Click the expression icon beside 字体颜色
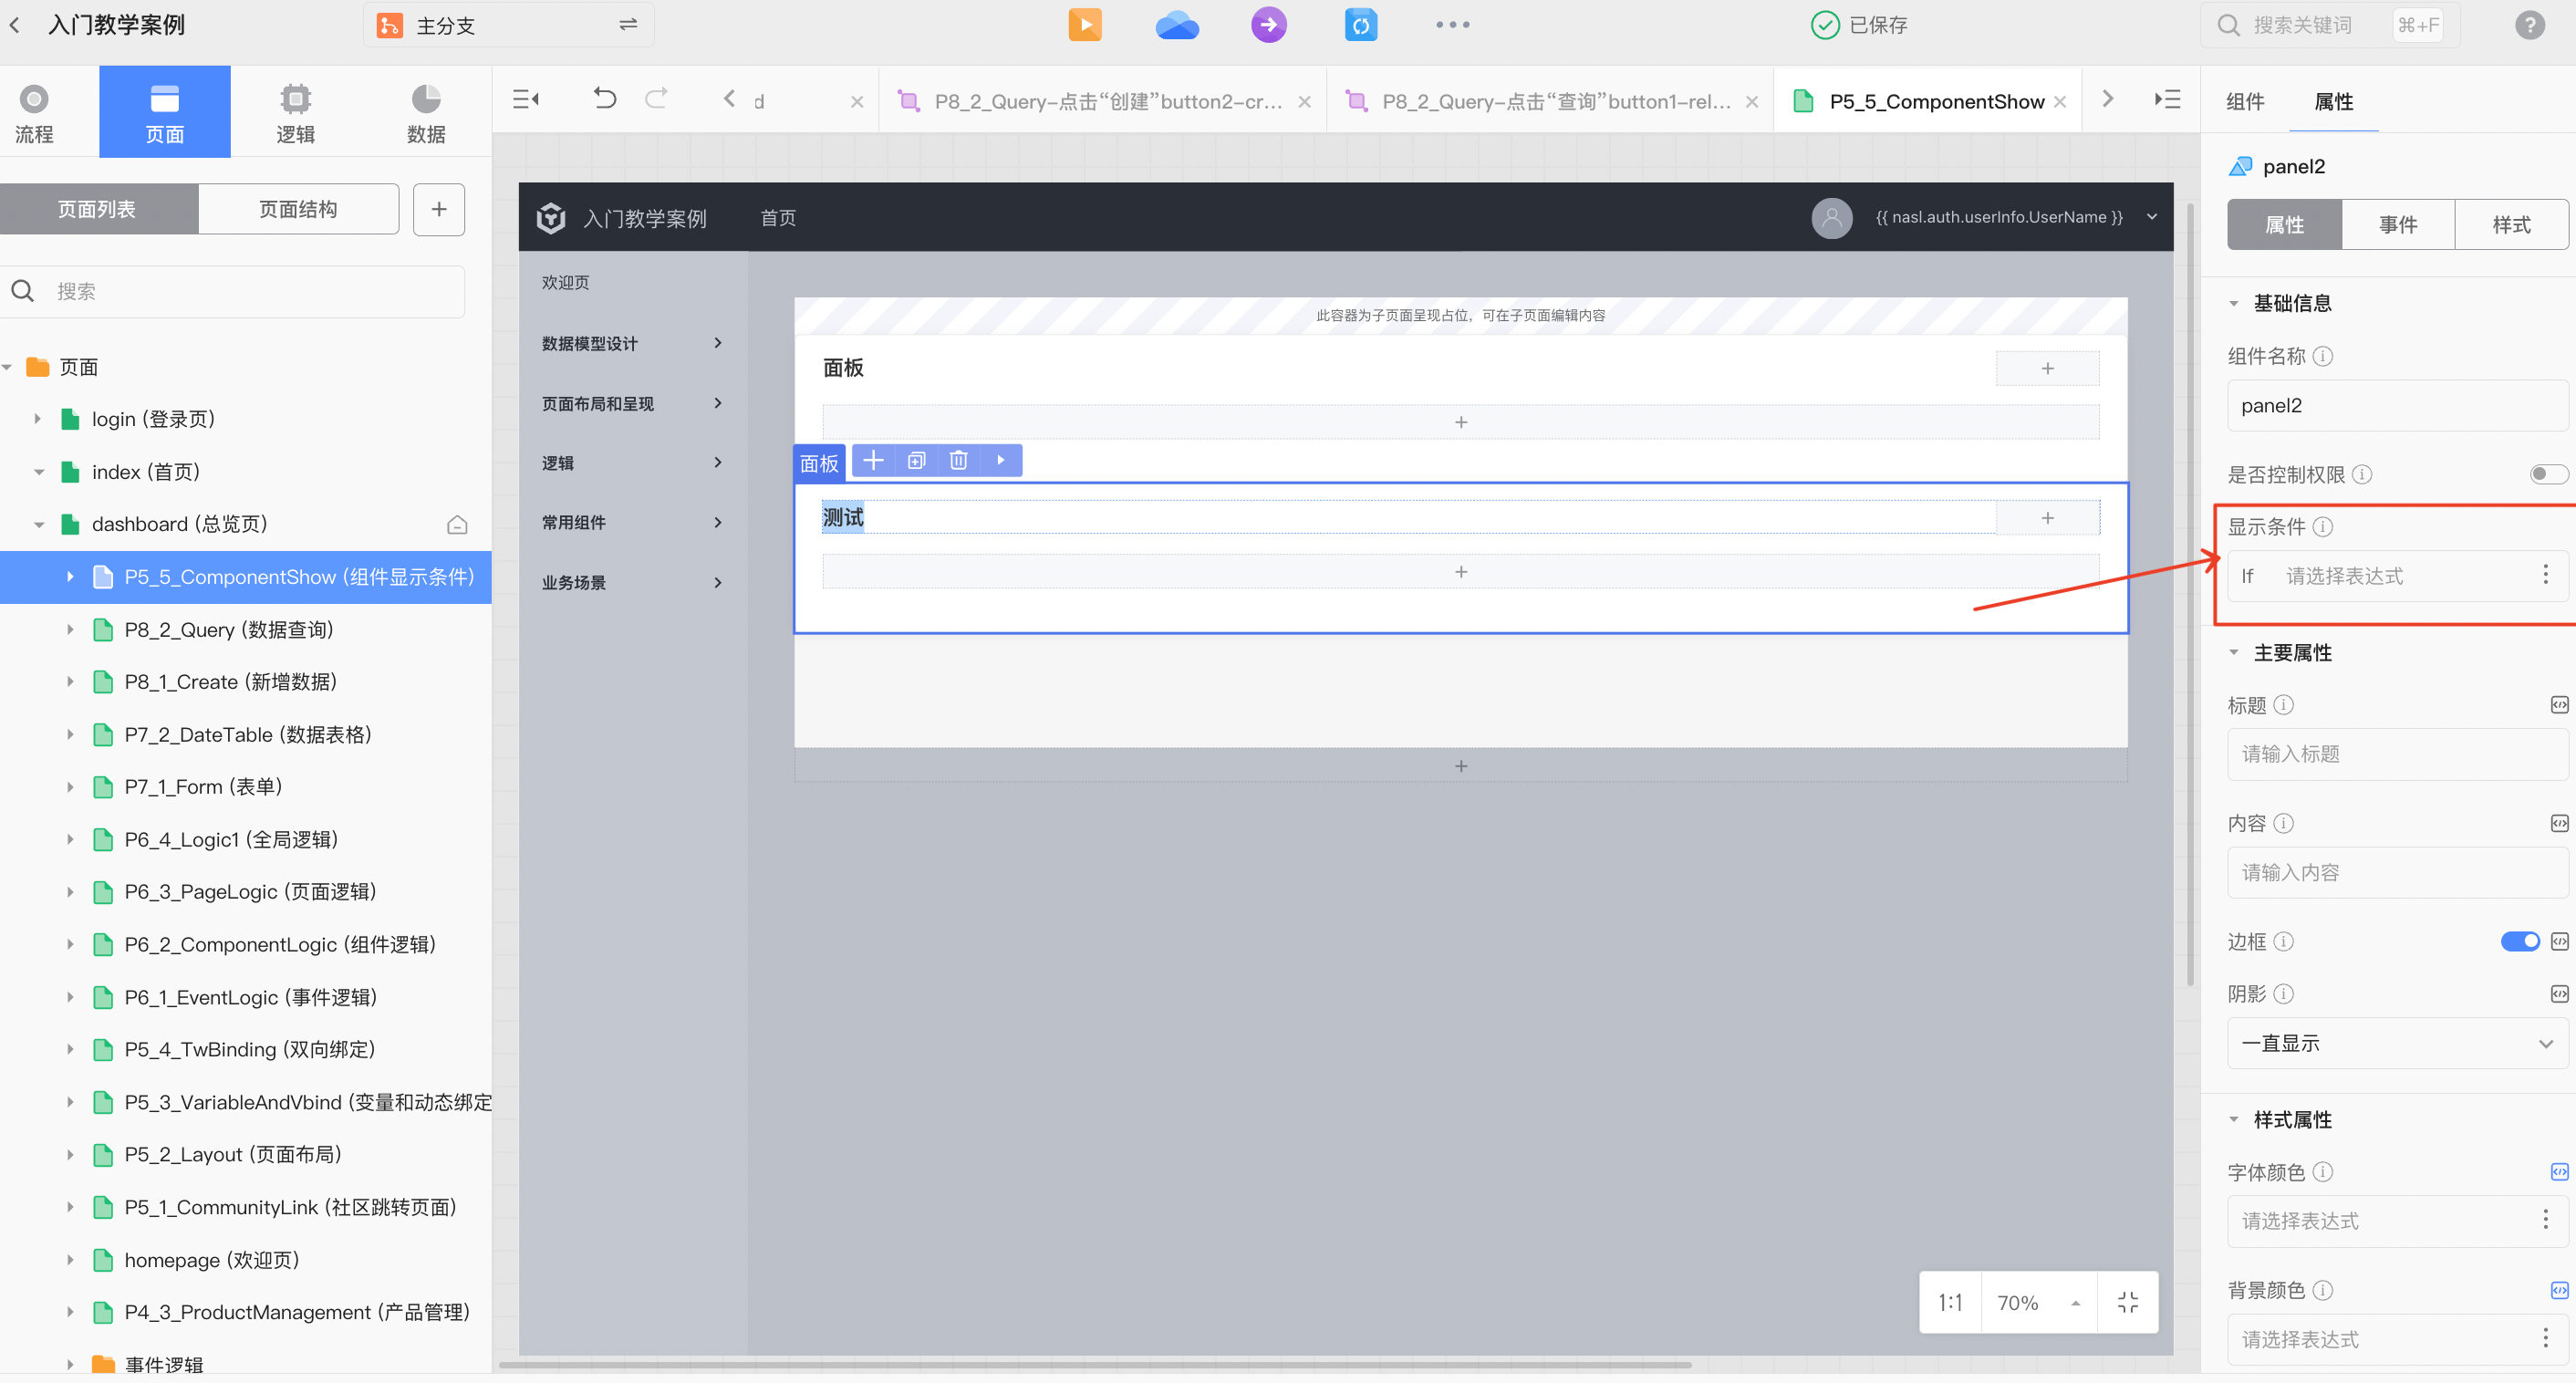This screenshot has width=2576, height=1383. [x=2558, y=1172]
